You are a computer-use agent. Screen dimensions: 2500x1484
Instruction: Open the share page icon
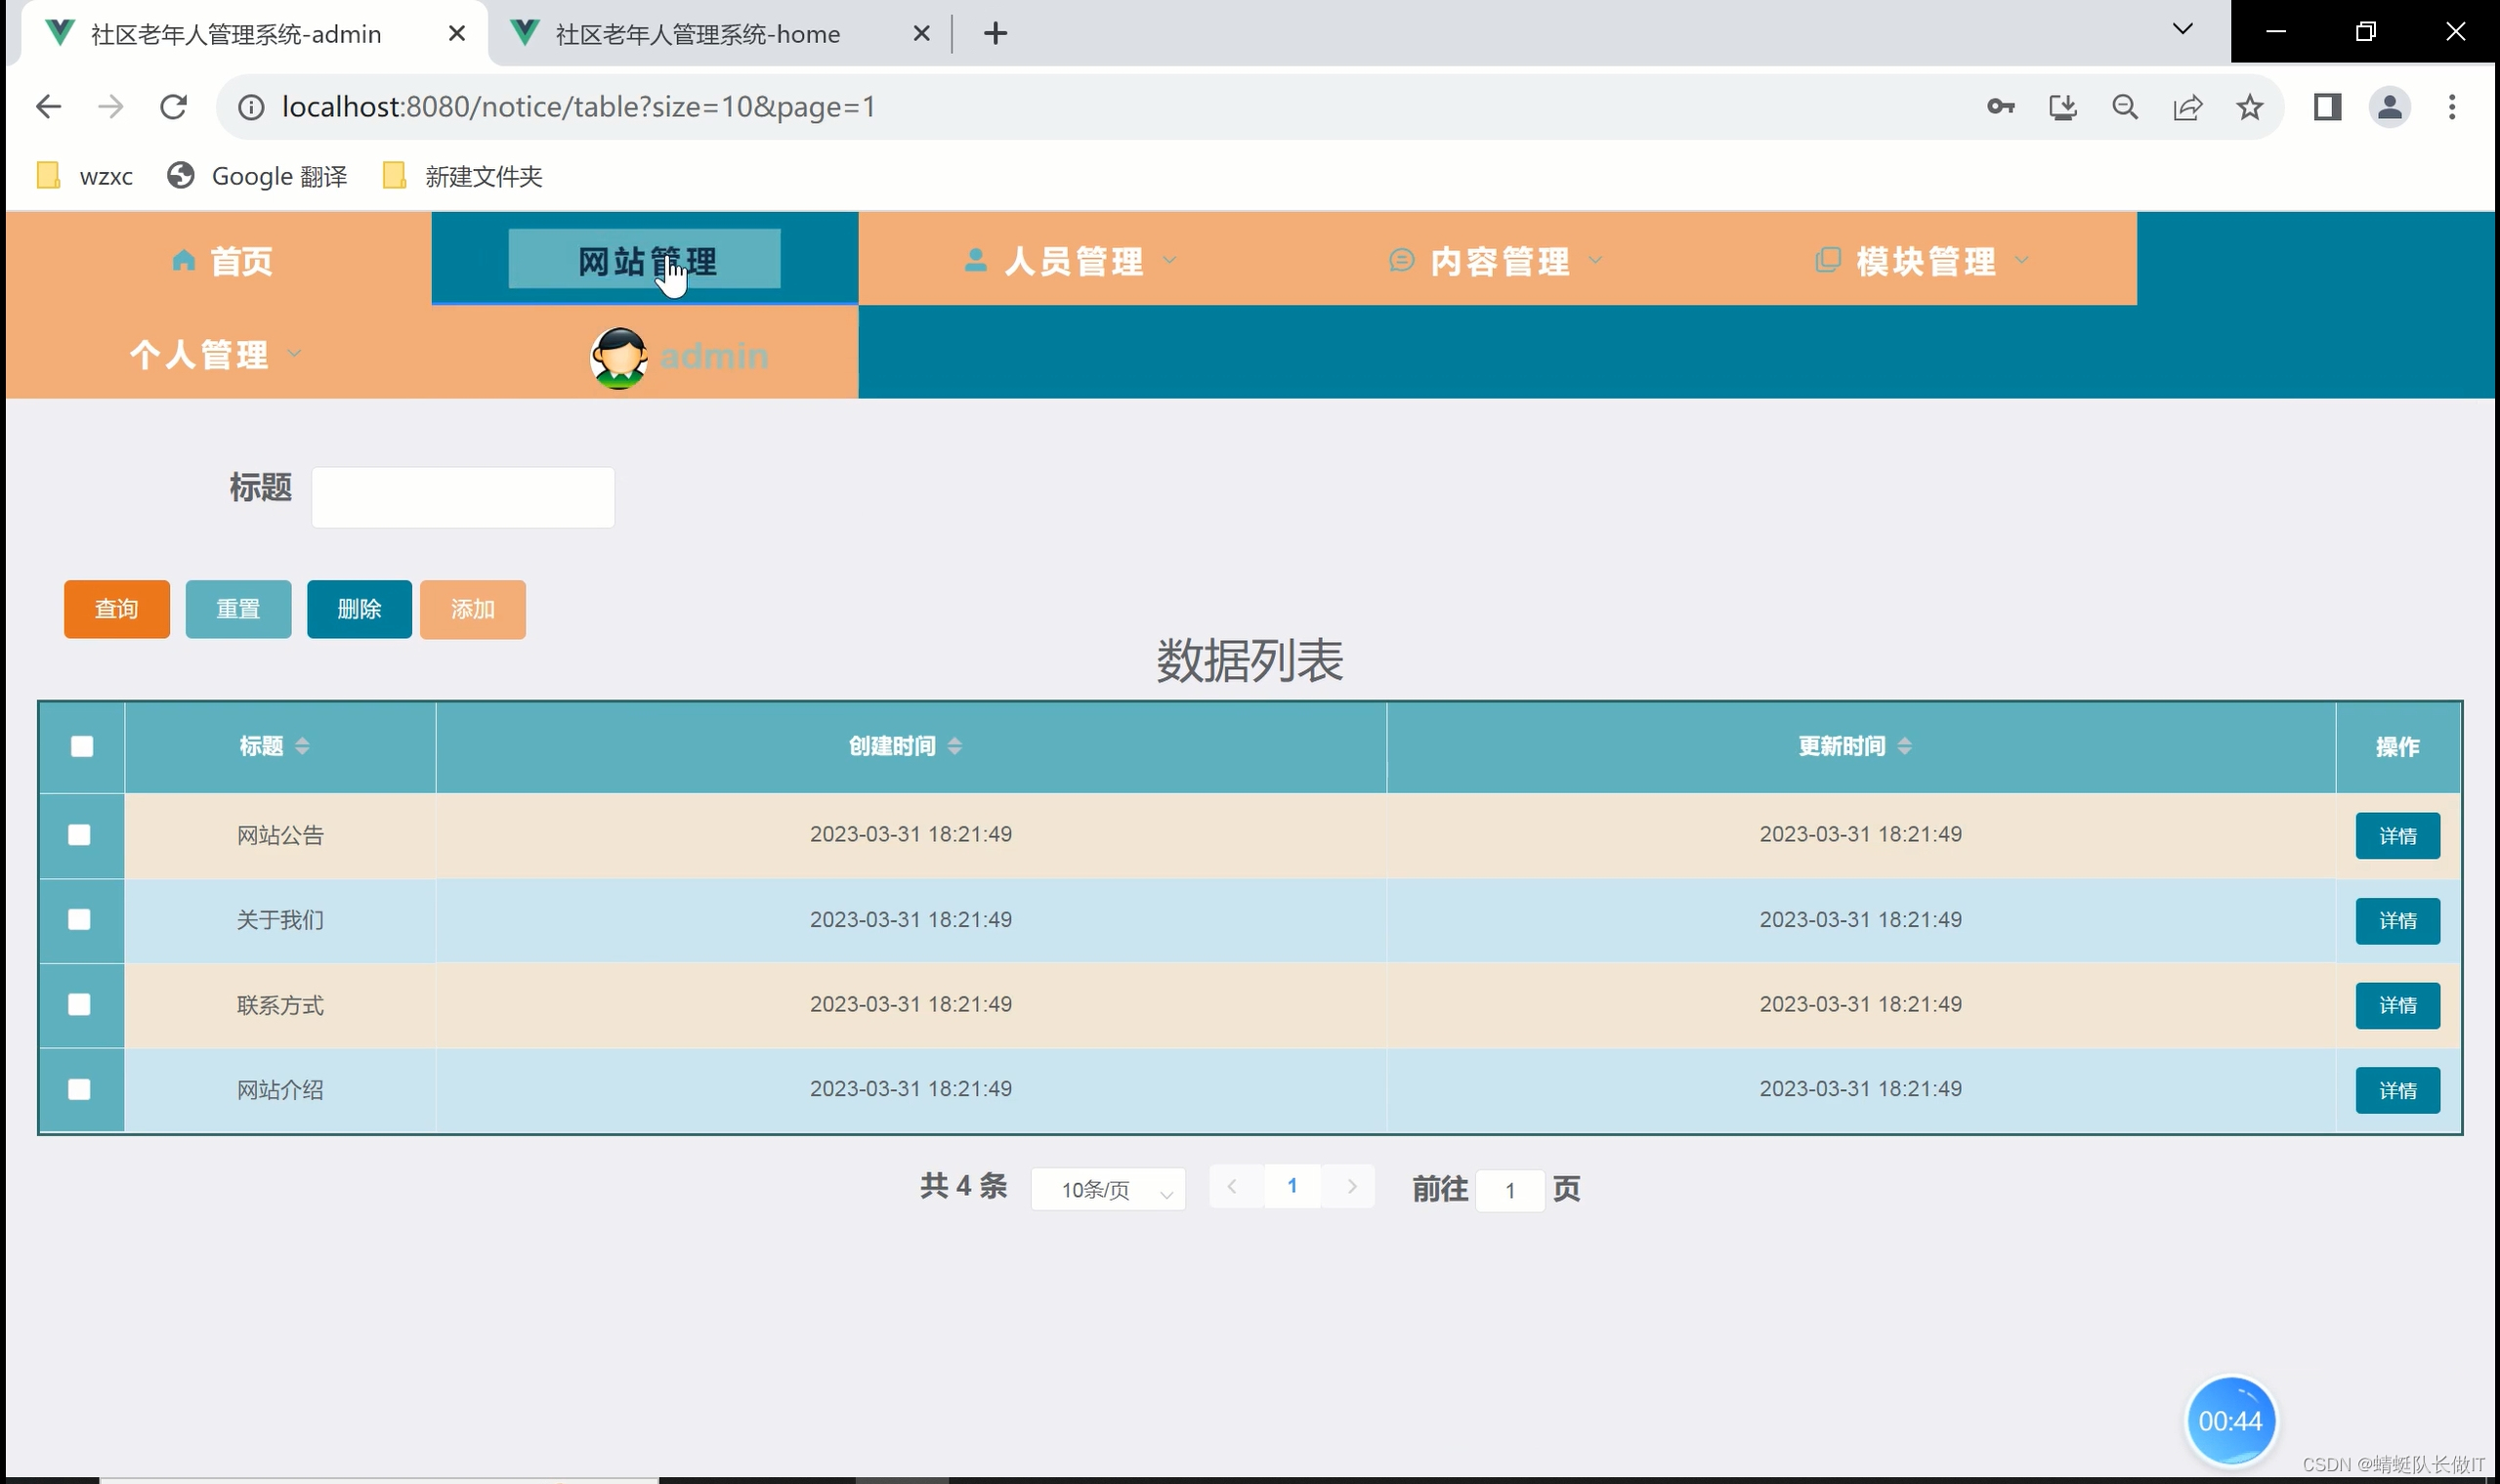[x=2187, y=107]
